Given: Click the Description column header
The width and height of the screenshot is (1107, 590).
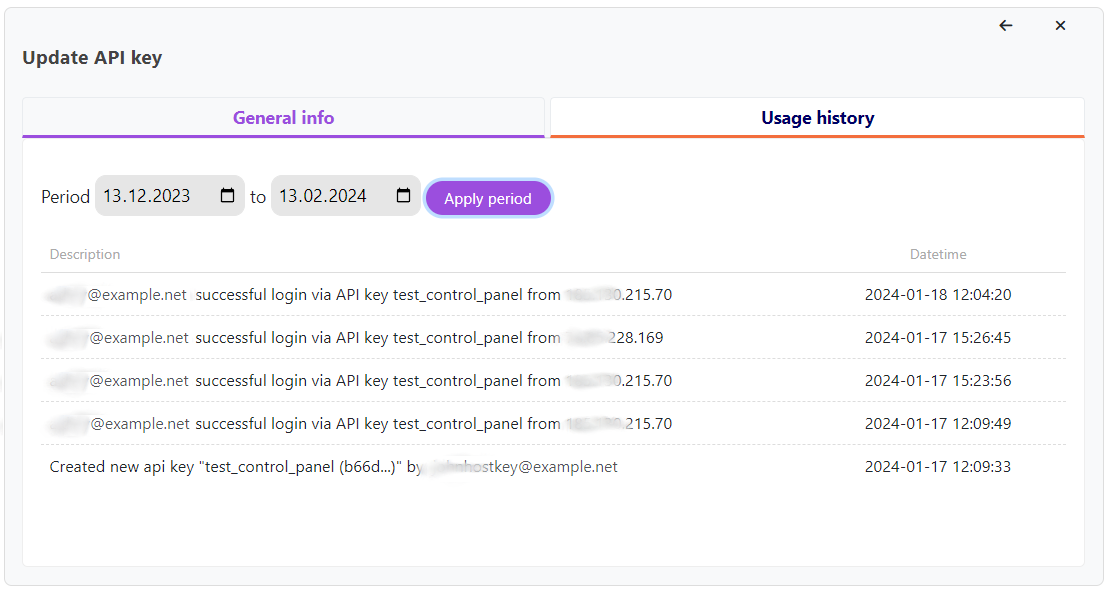Looking at the screenshot, I should pos(85,254).
